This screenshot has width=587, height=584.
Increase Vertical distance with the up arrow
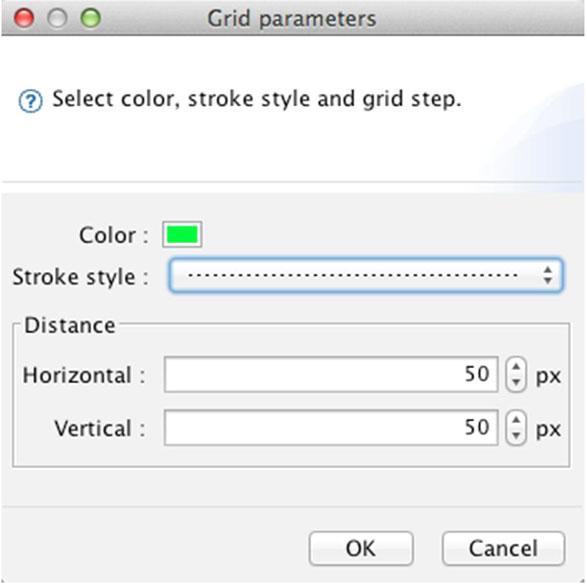click(x=516, y=420)
